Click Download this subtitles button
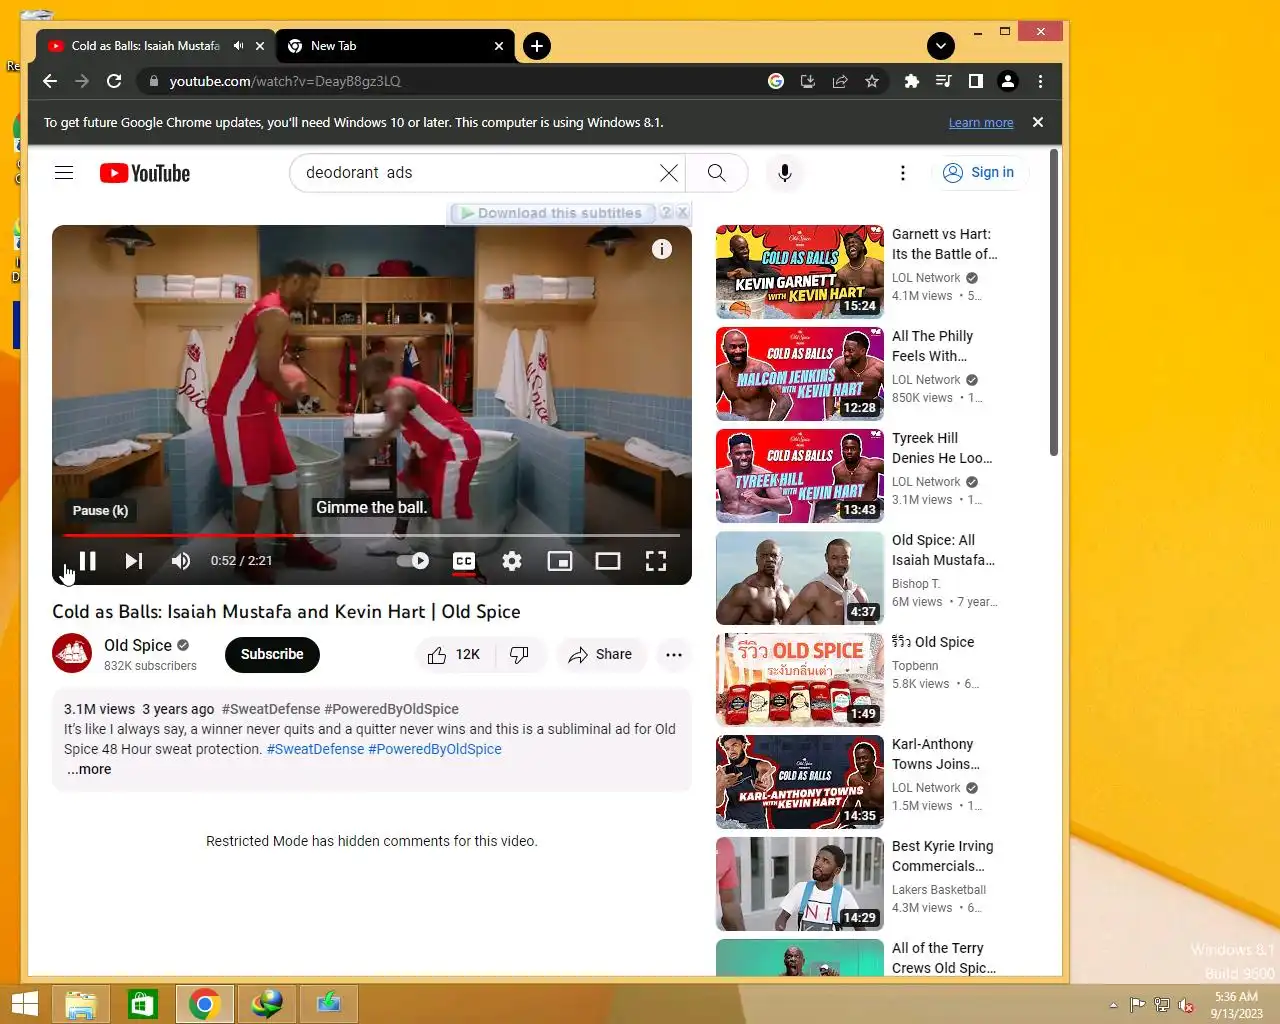The width and height of the screenshot is (1280, 1024). (551, 213)
